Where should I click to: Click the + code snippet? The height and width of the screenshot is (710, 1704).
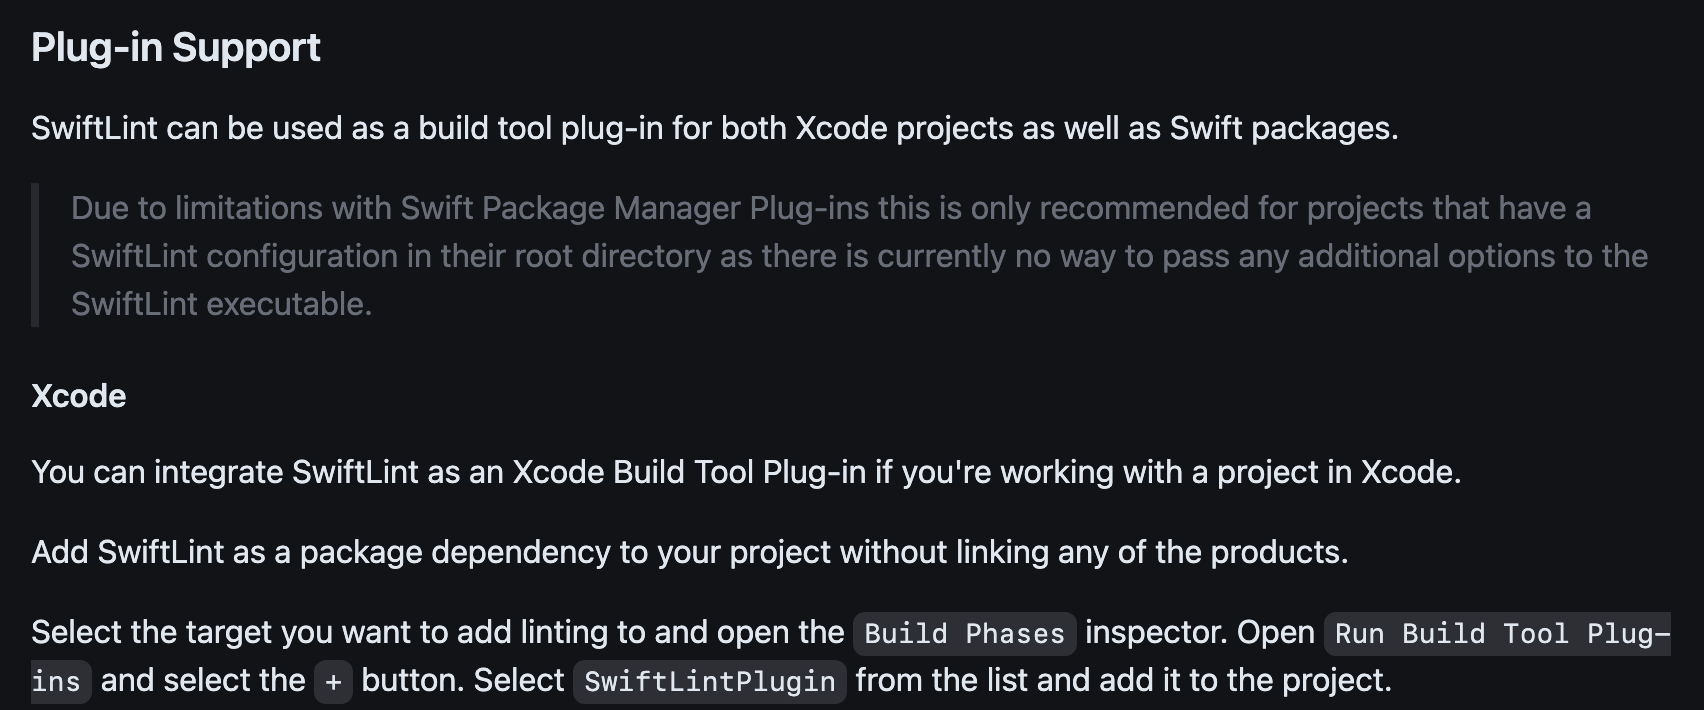tap(333, 682)
